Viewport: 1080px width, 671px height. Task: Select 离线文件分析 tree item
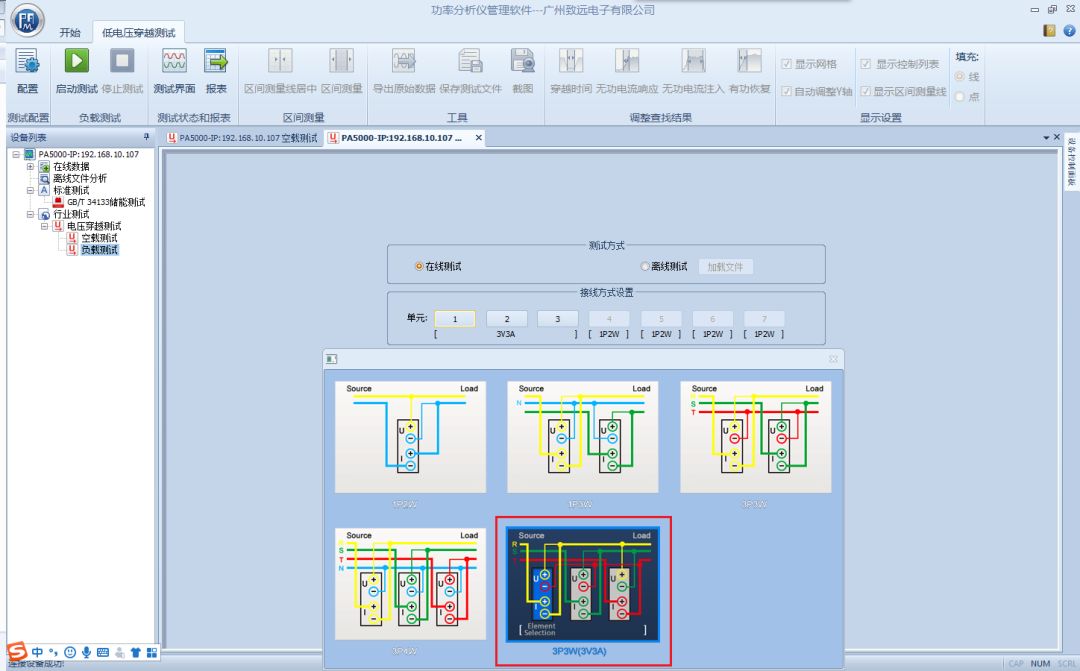pos(80,178)
